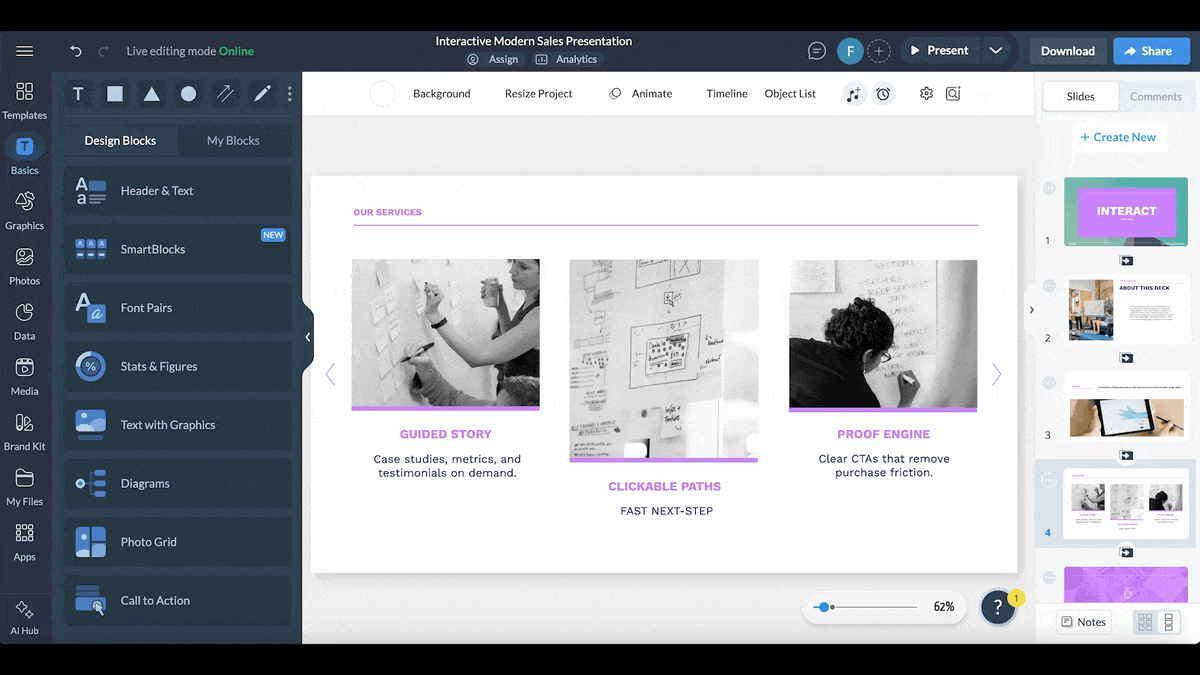Click the Download button

pos(1068,51)
